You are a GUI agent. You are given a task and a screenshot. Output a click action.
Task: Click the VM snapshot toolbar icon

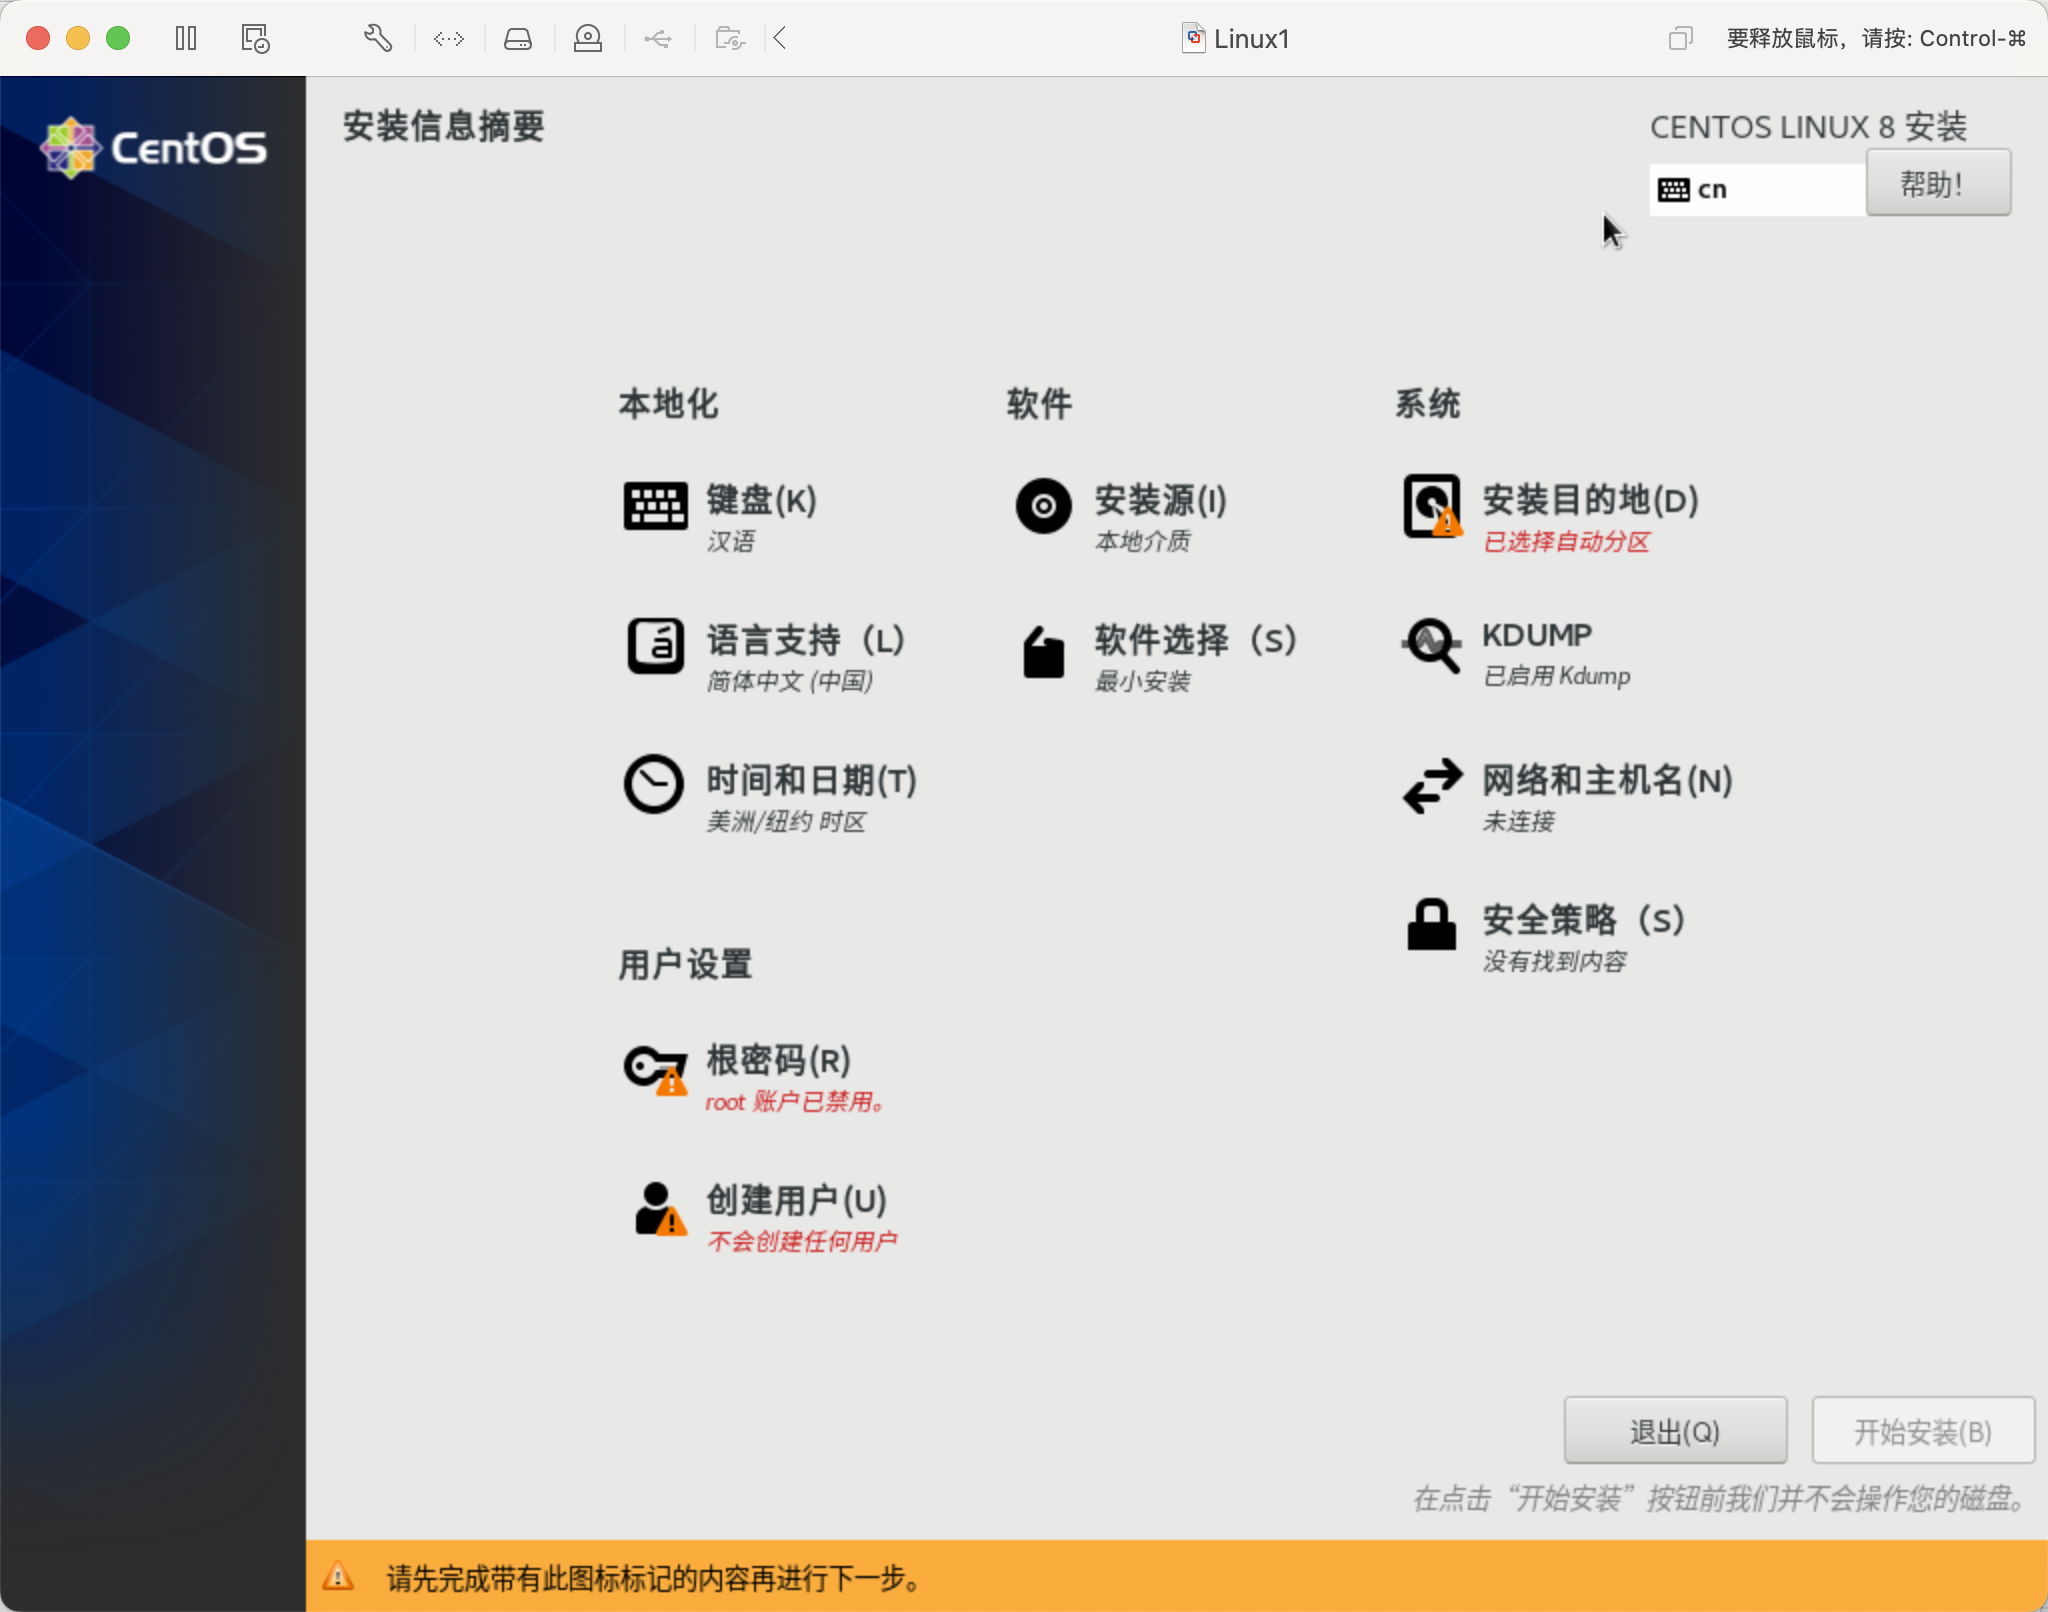point(255,39)
